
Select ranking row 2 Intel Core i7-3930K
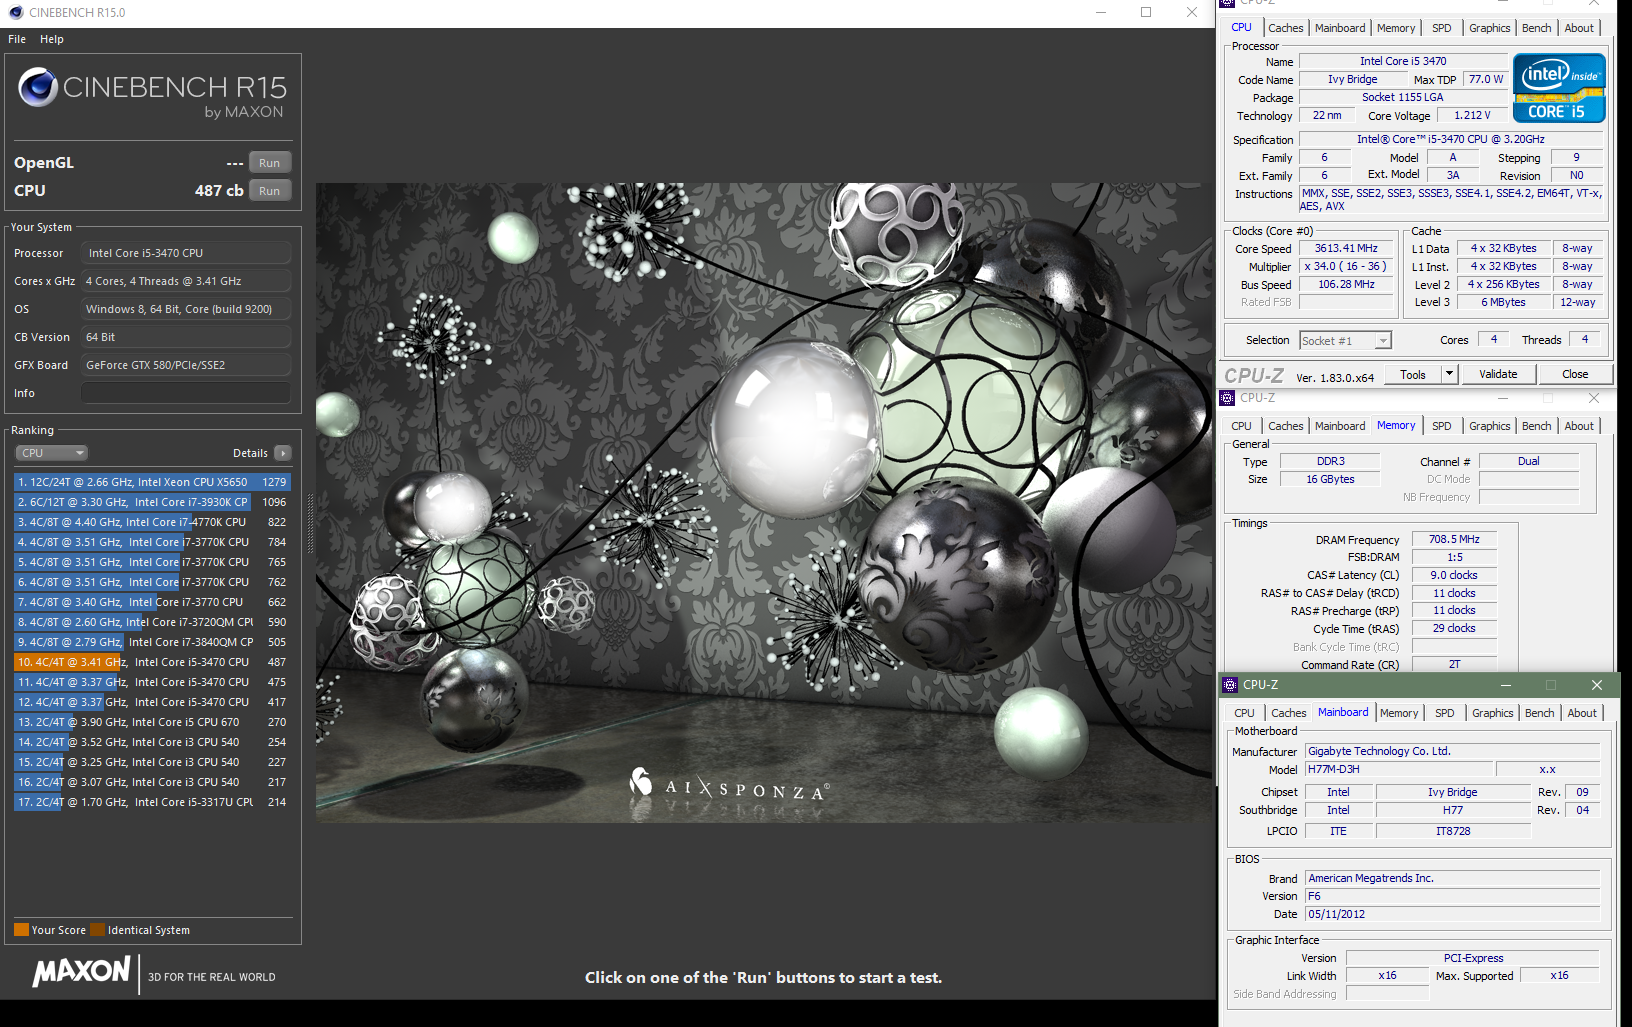[152, 502]
